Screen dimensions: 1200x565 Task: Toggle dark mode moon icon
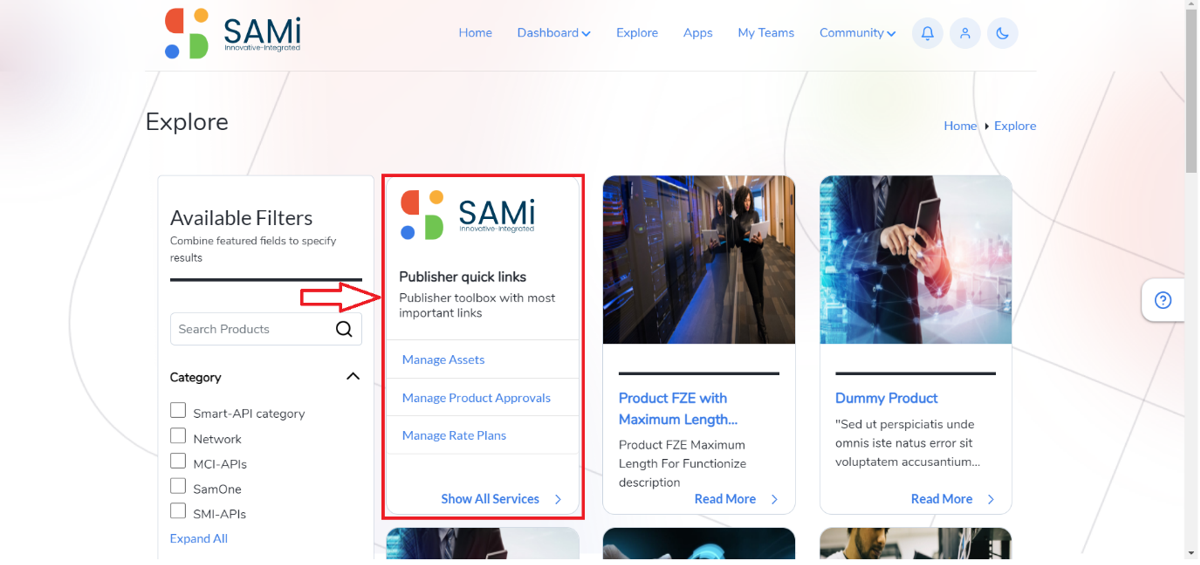(1002, 33)
